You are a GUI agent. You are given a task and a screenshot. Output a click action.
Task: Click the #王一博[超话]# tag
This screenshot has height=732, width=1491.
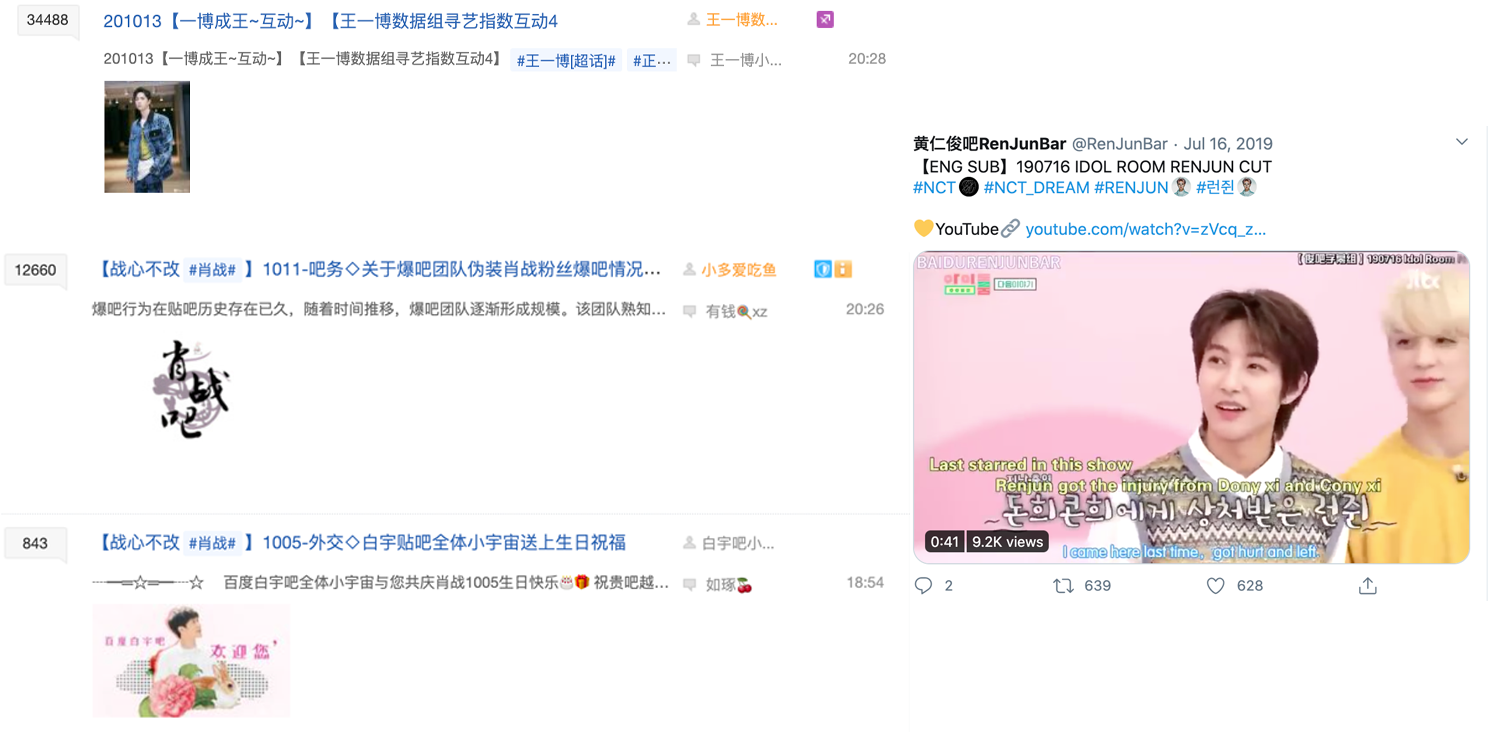tap(566, 61)
